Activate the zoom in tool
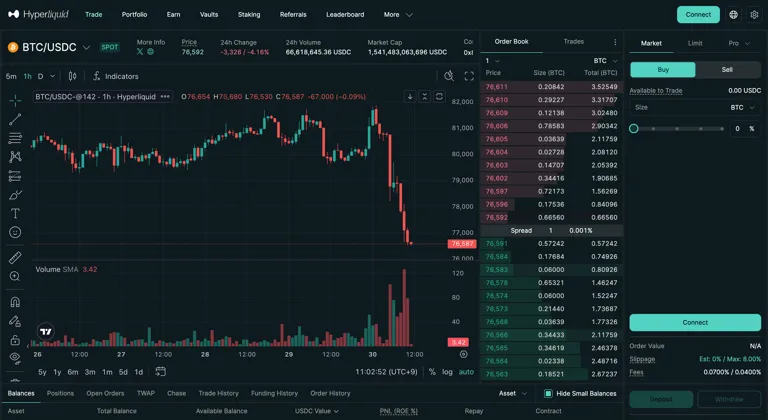Image resolution: width=768 pixels, height=420 pixels. click(x=15, y=276)
